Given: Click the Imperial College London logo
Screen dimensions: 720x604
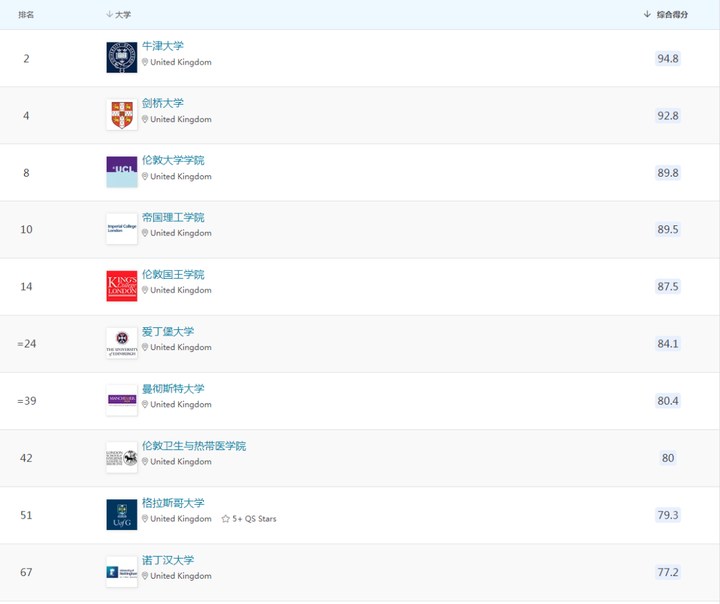Looking at the screenshot, I should [122, 229].
